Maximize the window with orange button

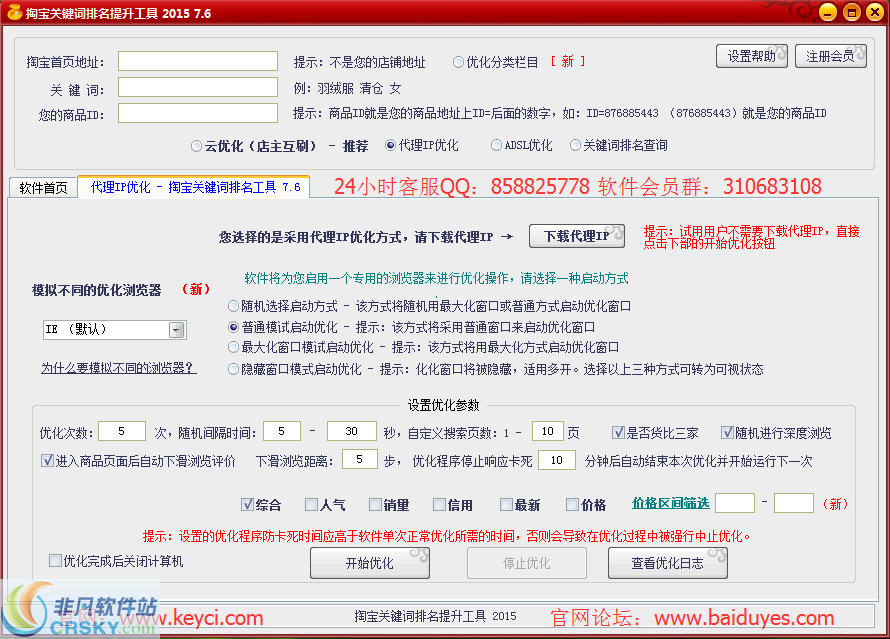852,12
